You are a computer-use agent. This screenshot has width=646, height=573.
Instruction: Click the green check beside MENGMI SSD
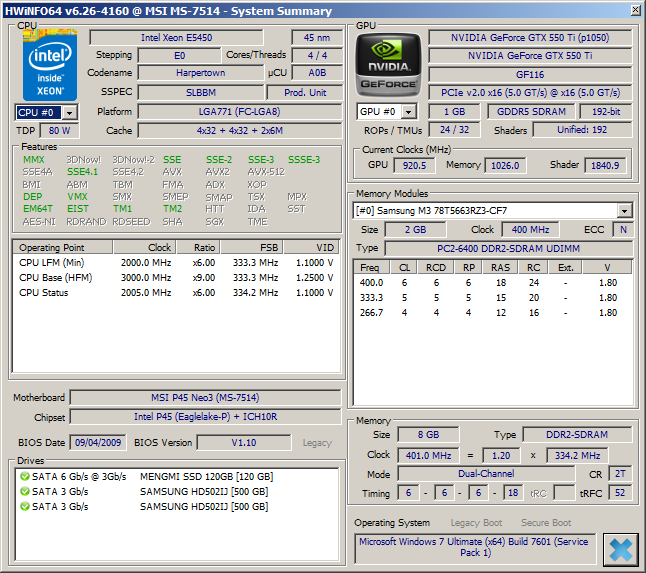[x=24, y=477]
